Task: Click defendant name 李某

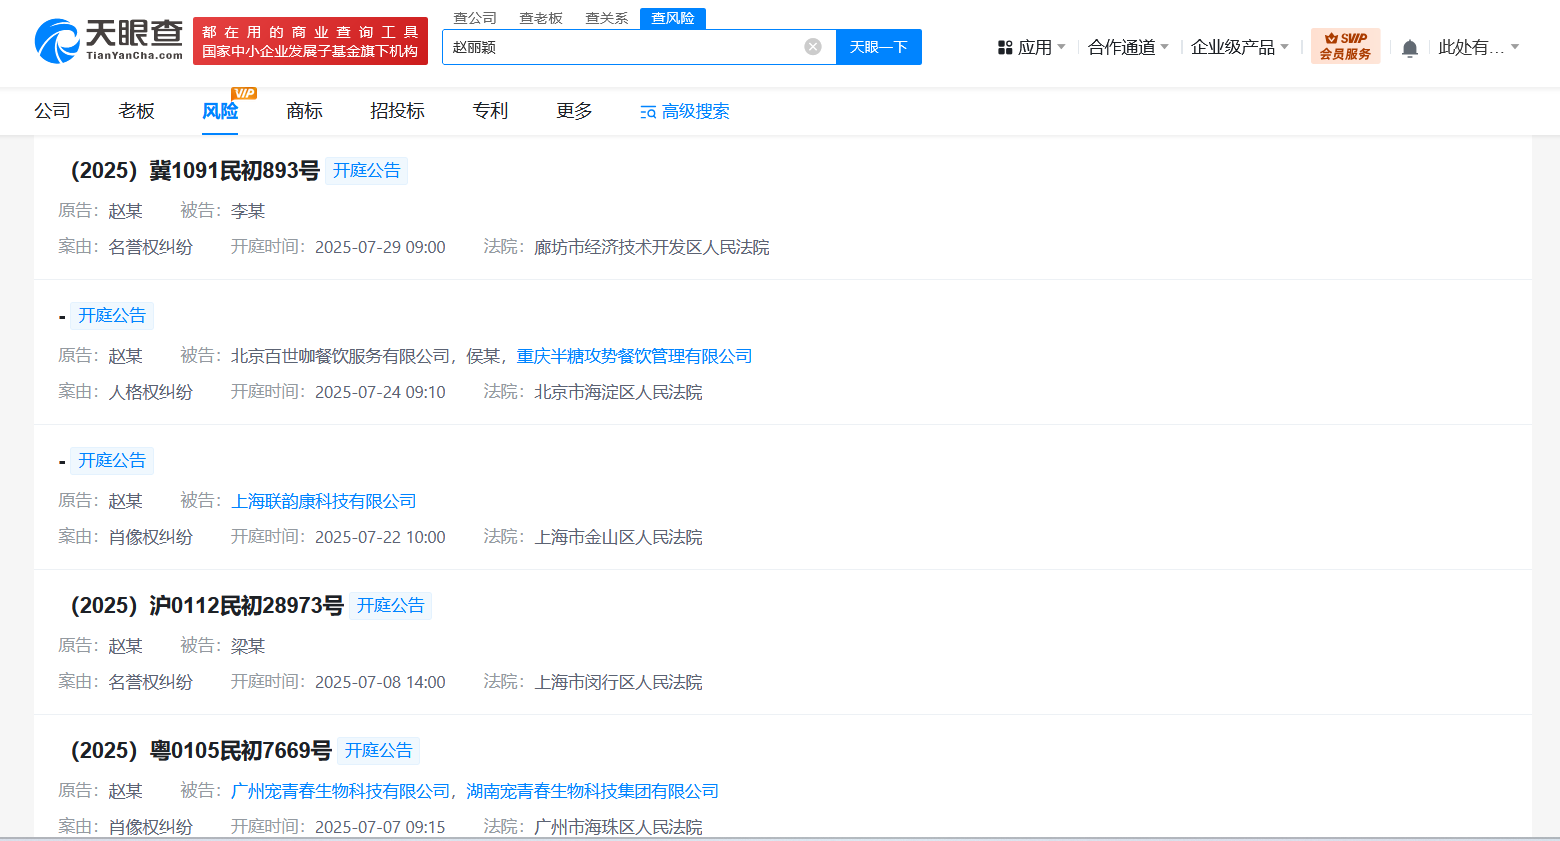Action: tap(248, 211)
